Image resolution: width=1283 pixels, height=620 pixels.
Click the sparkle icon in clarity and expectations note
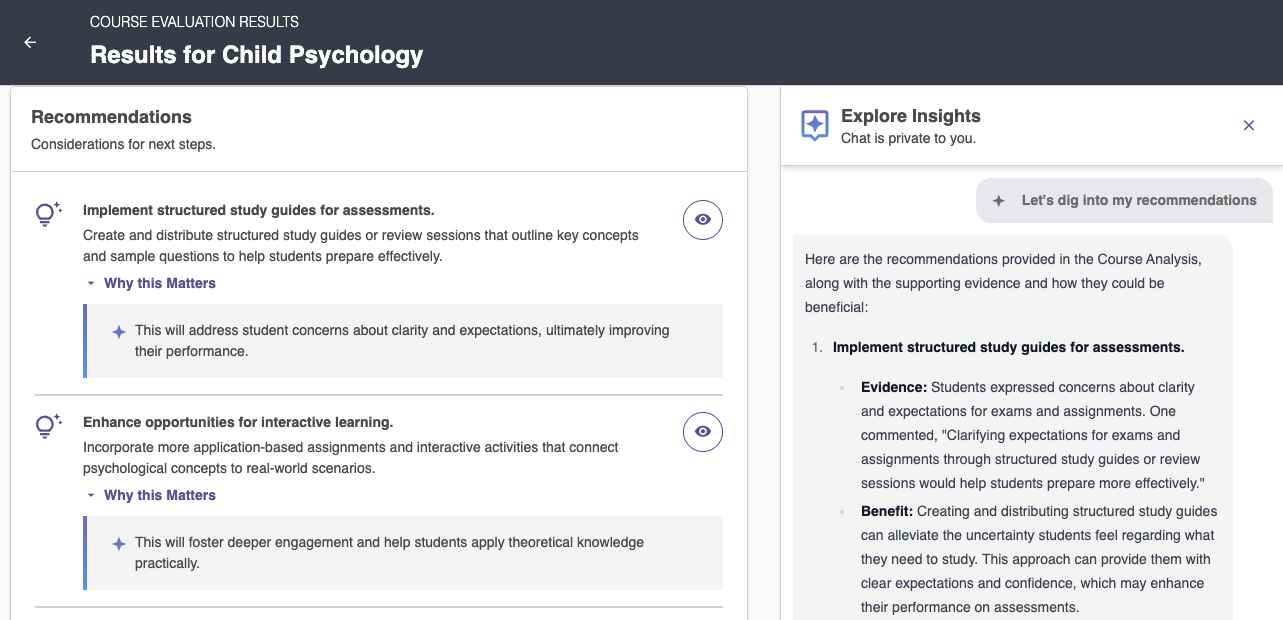119,331
